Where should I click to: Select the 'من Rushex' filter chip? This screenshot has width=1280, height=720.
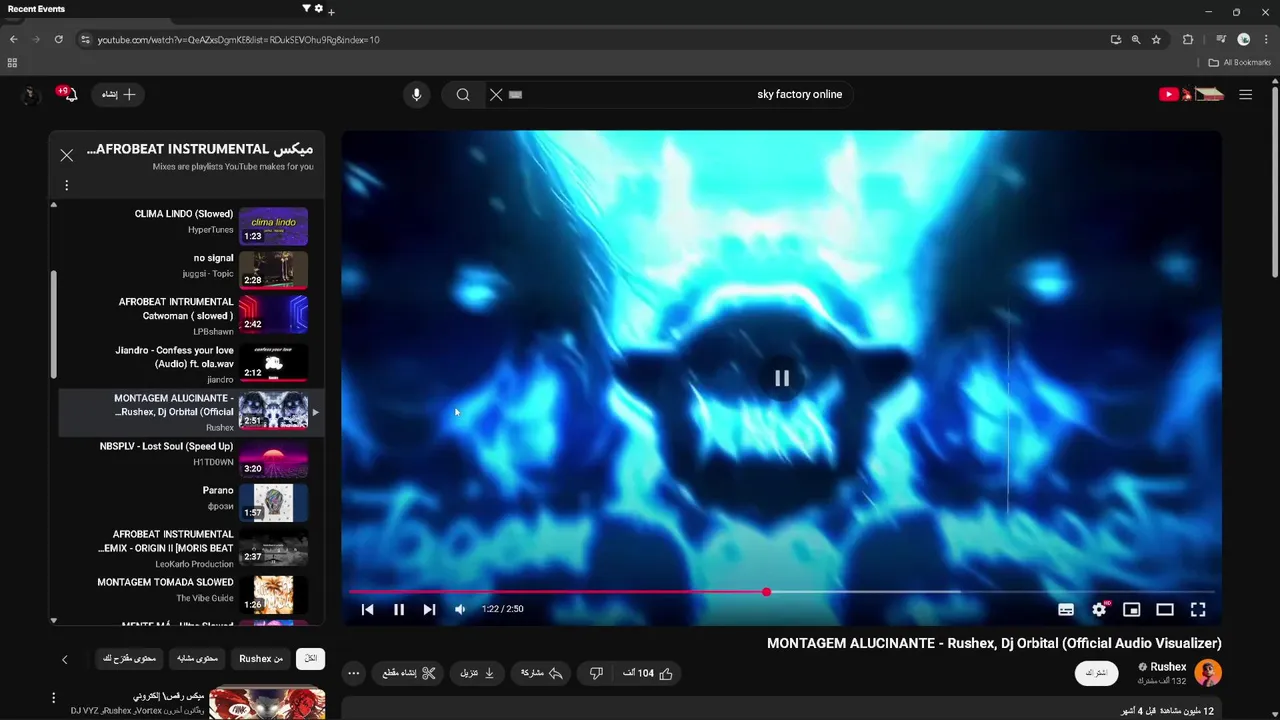(x=261, y=659)
